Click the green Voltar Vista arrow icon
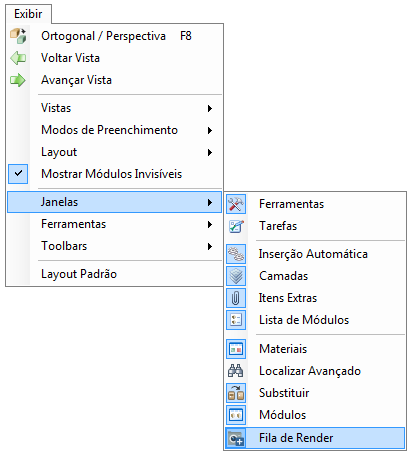The height and width of the screenshot is (457, 417). coord(18,58)
